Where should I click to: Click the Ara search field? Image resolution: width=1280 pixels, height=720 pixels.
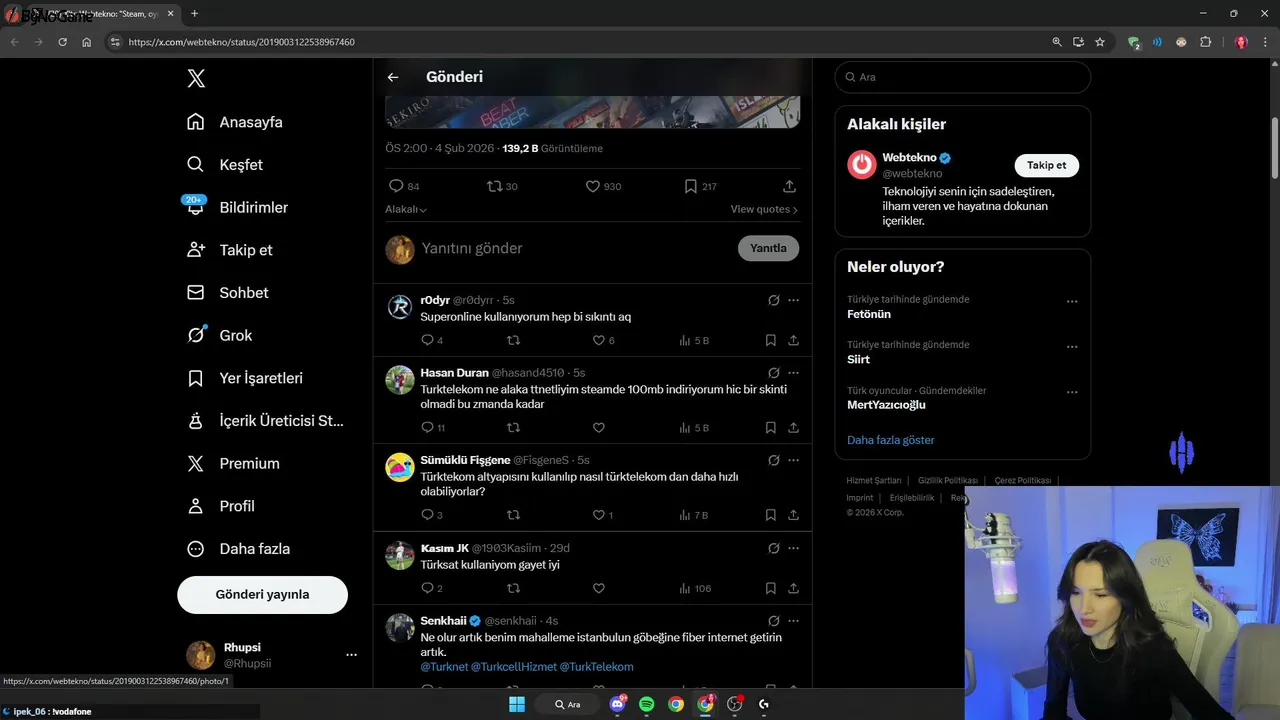click(962, 77)
